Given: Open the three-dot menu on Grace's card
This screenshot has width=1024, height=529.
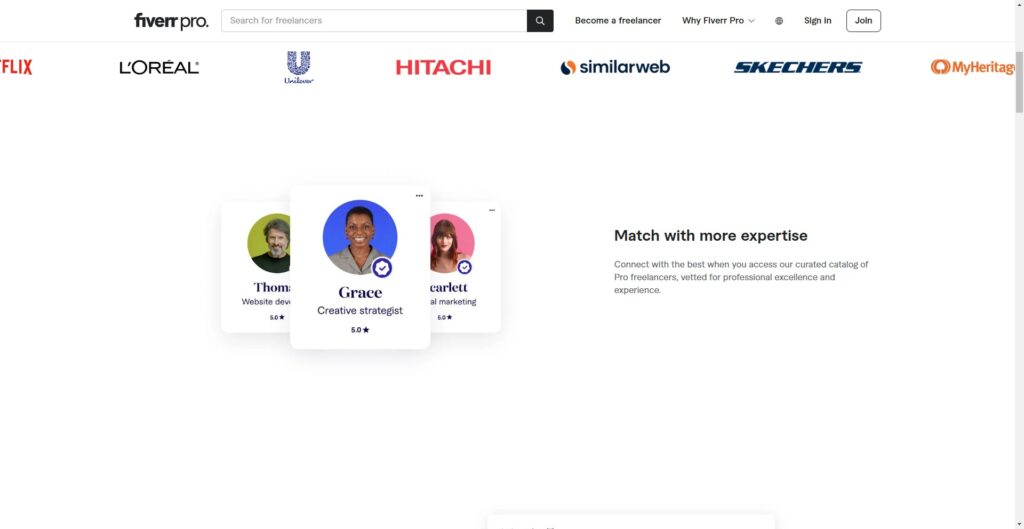Looking at the screenshot, I should pyautogui.click(x=419, y=196).
